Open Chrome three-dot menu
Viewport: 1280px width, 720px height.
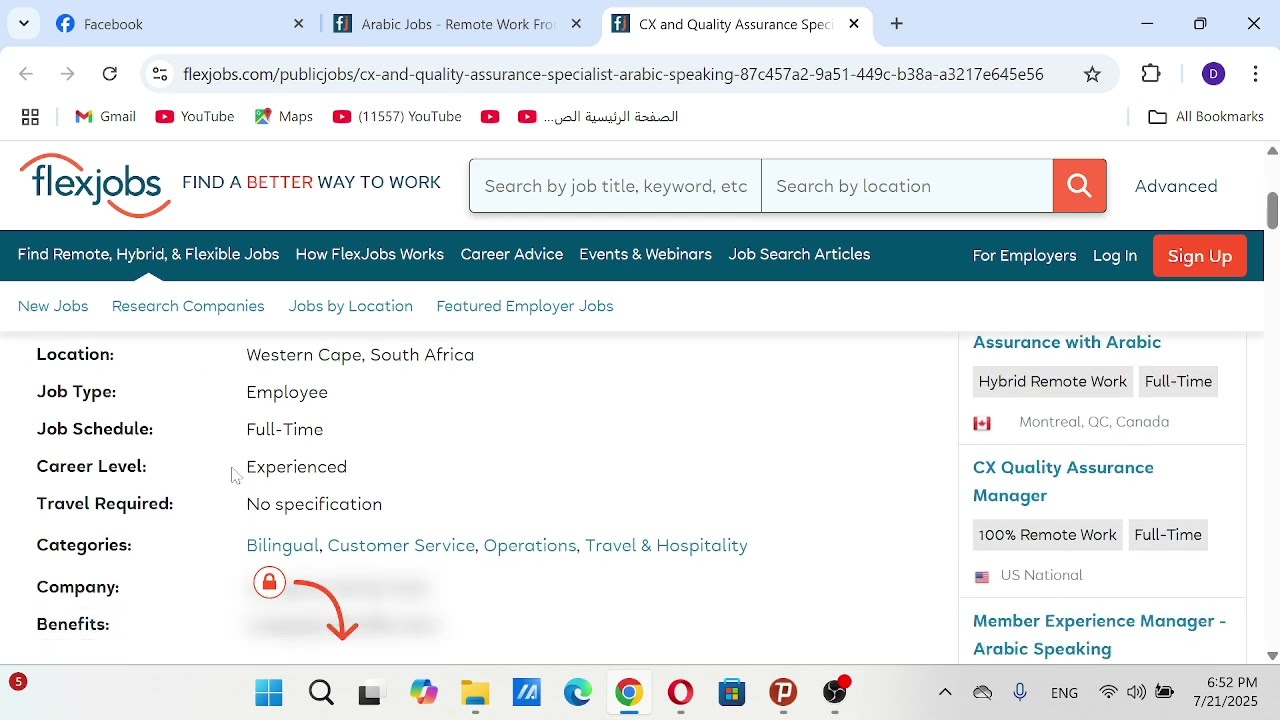(x=1256, y=74)
